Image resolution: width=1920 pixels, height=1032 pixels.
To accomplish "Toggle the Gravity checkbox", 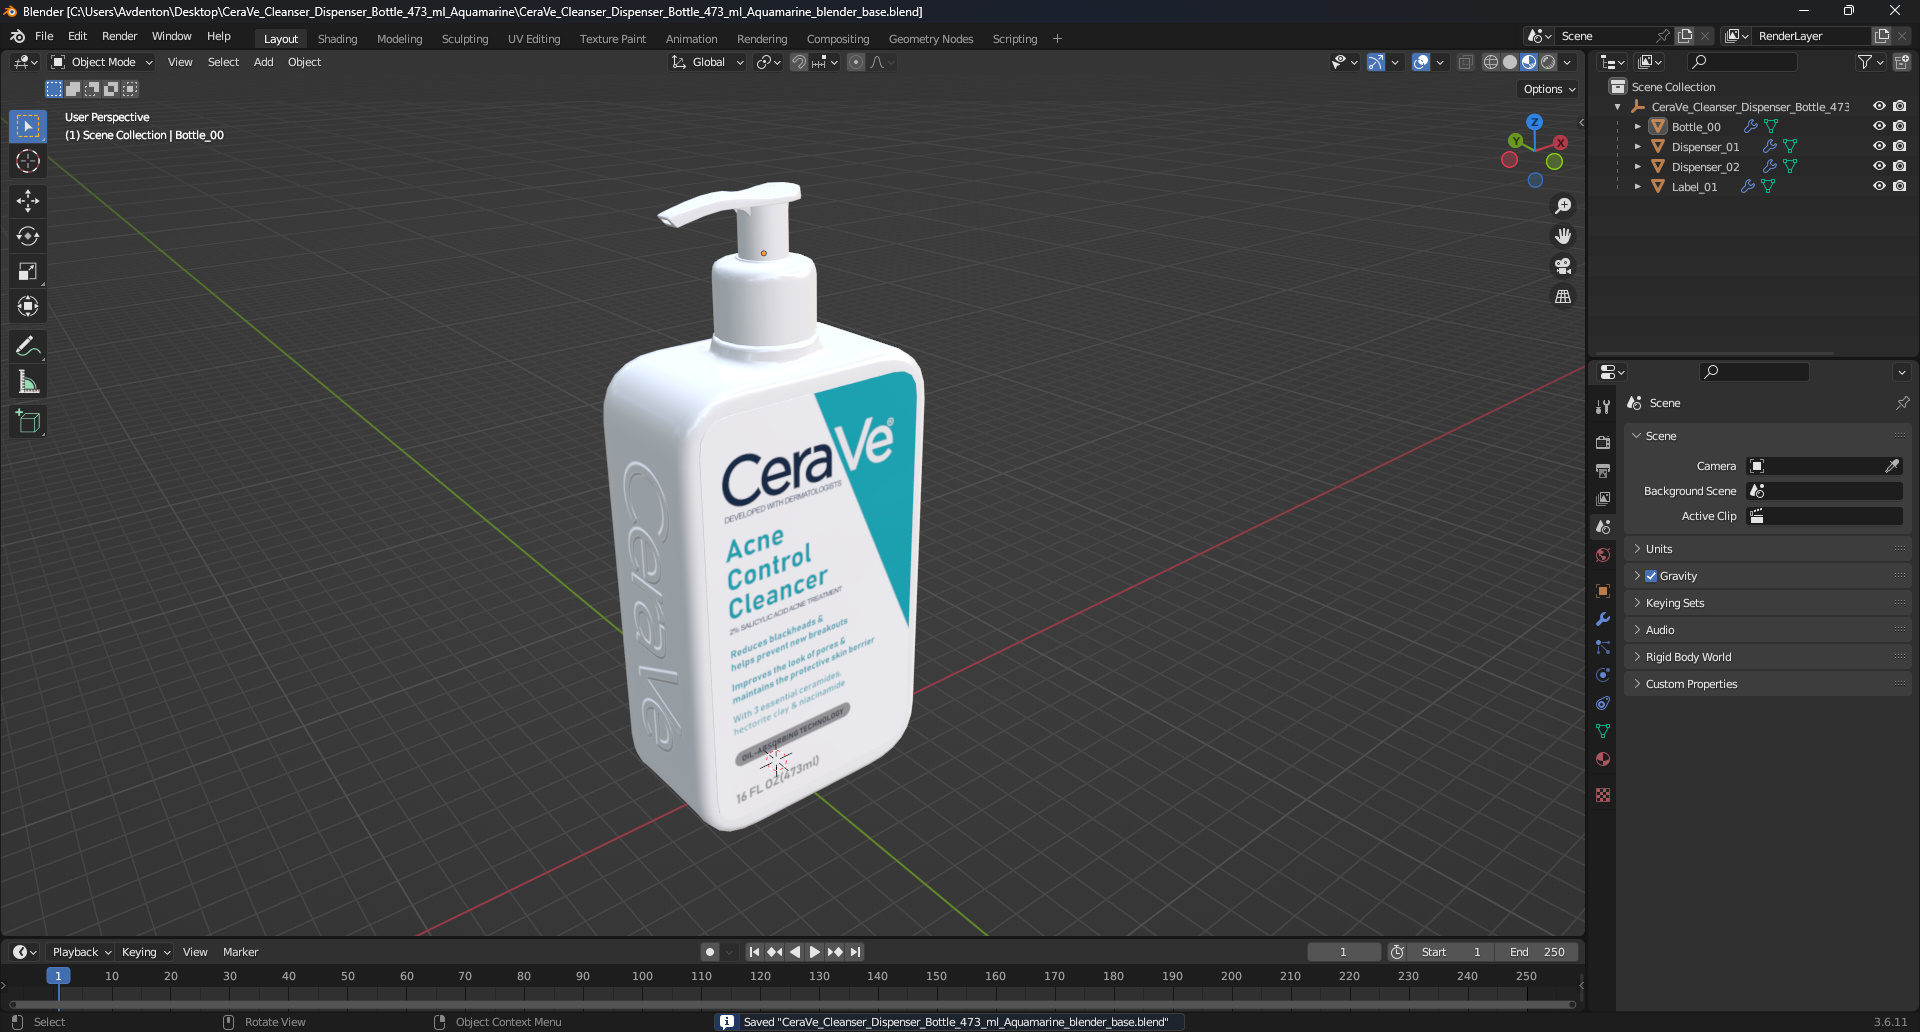I will [1651, 576].
